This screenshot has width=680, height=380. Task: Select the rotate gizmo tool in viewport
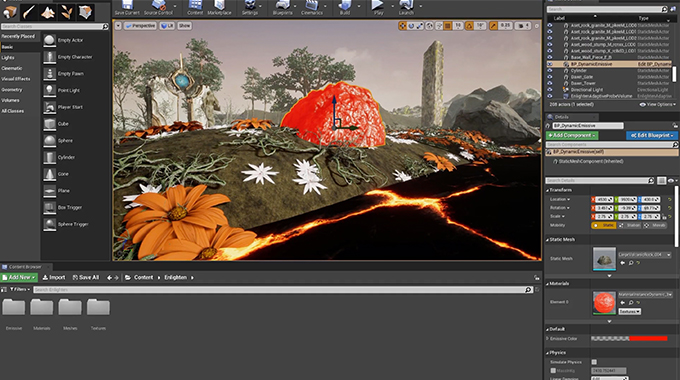[x=411, y=26]
